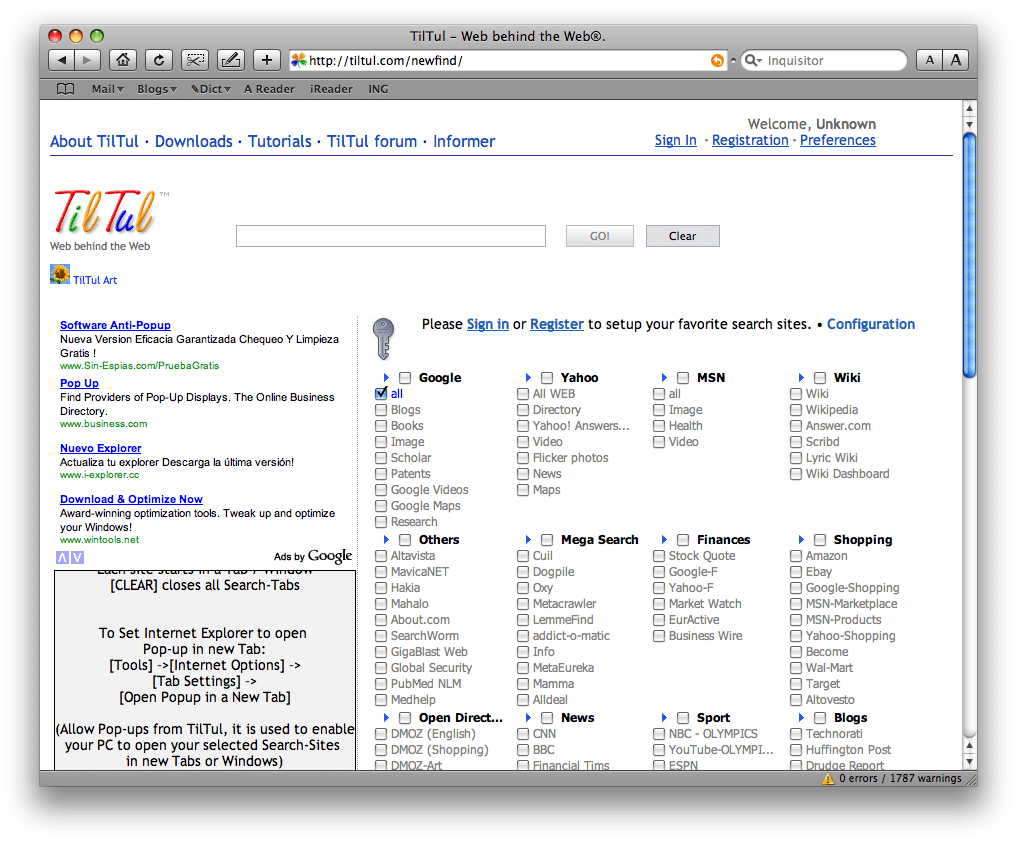
Task: Open the iReader bookmark
Action: click(x=331, y=89)
